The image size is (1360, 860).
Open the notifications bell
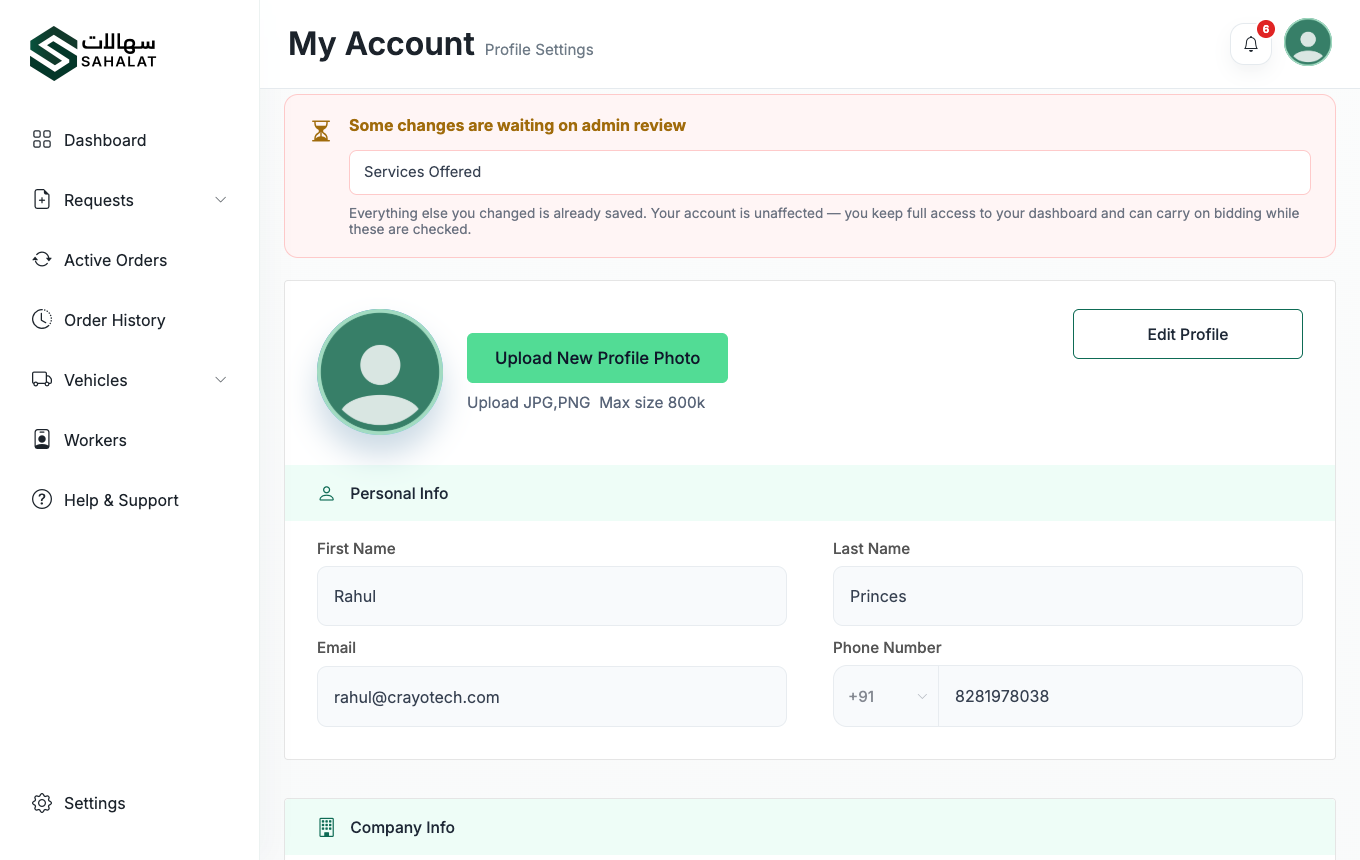click(1251, 44)
